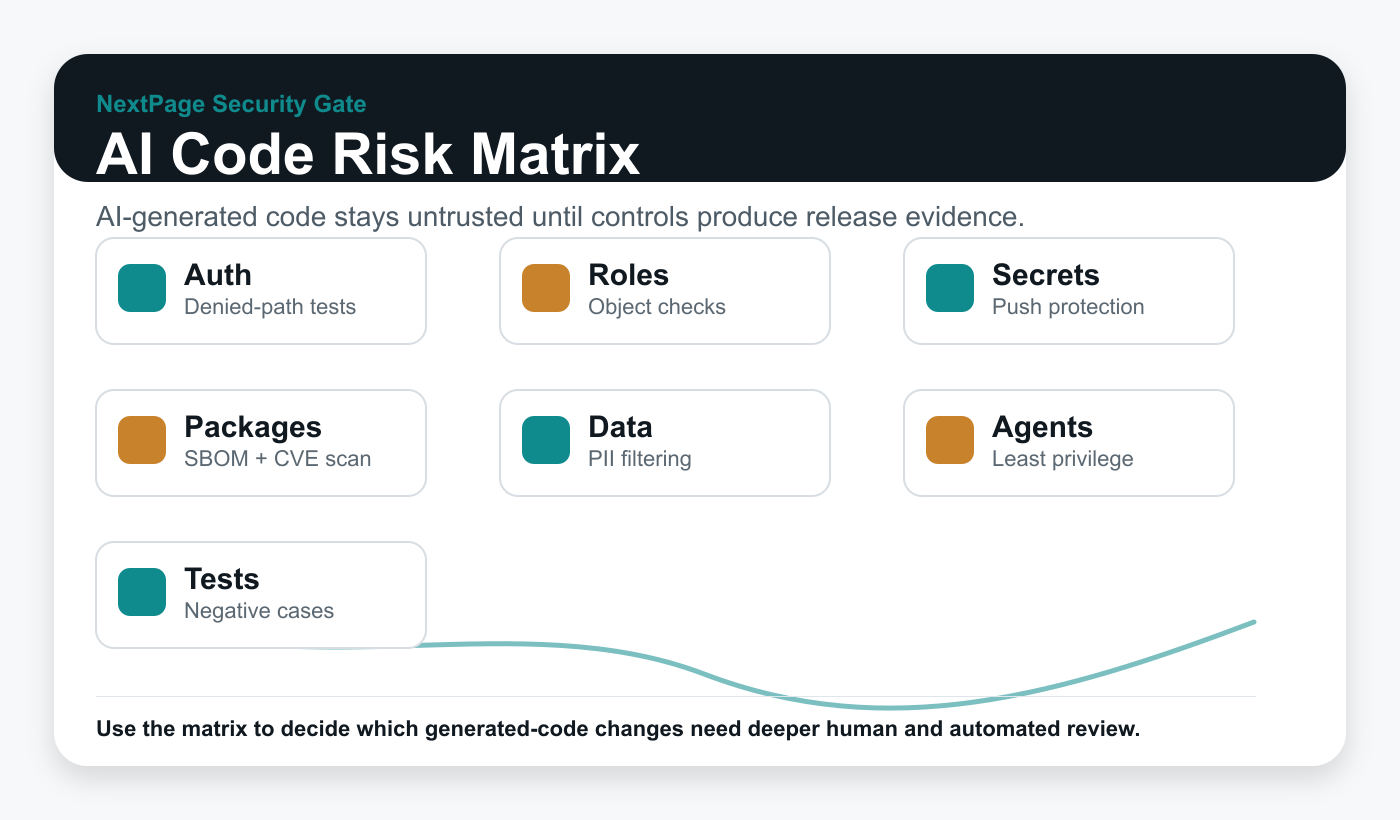Click the teal square beside Auth

coord(142,288)
